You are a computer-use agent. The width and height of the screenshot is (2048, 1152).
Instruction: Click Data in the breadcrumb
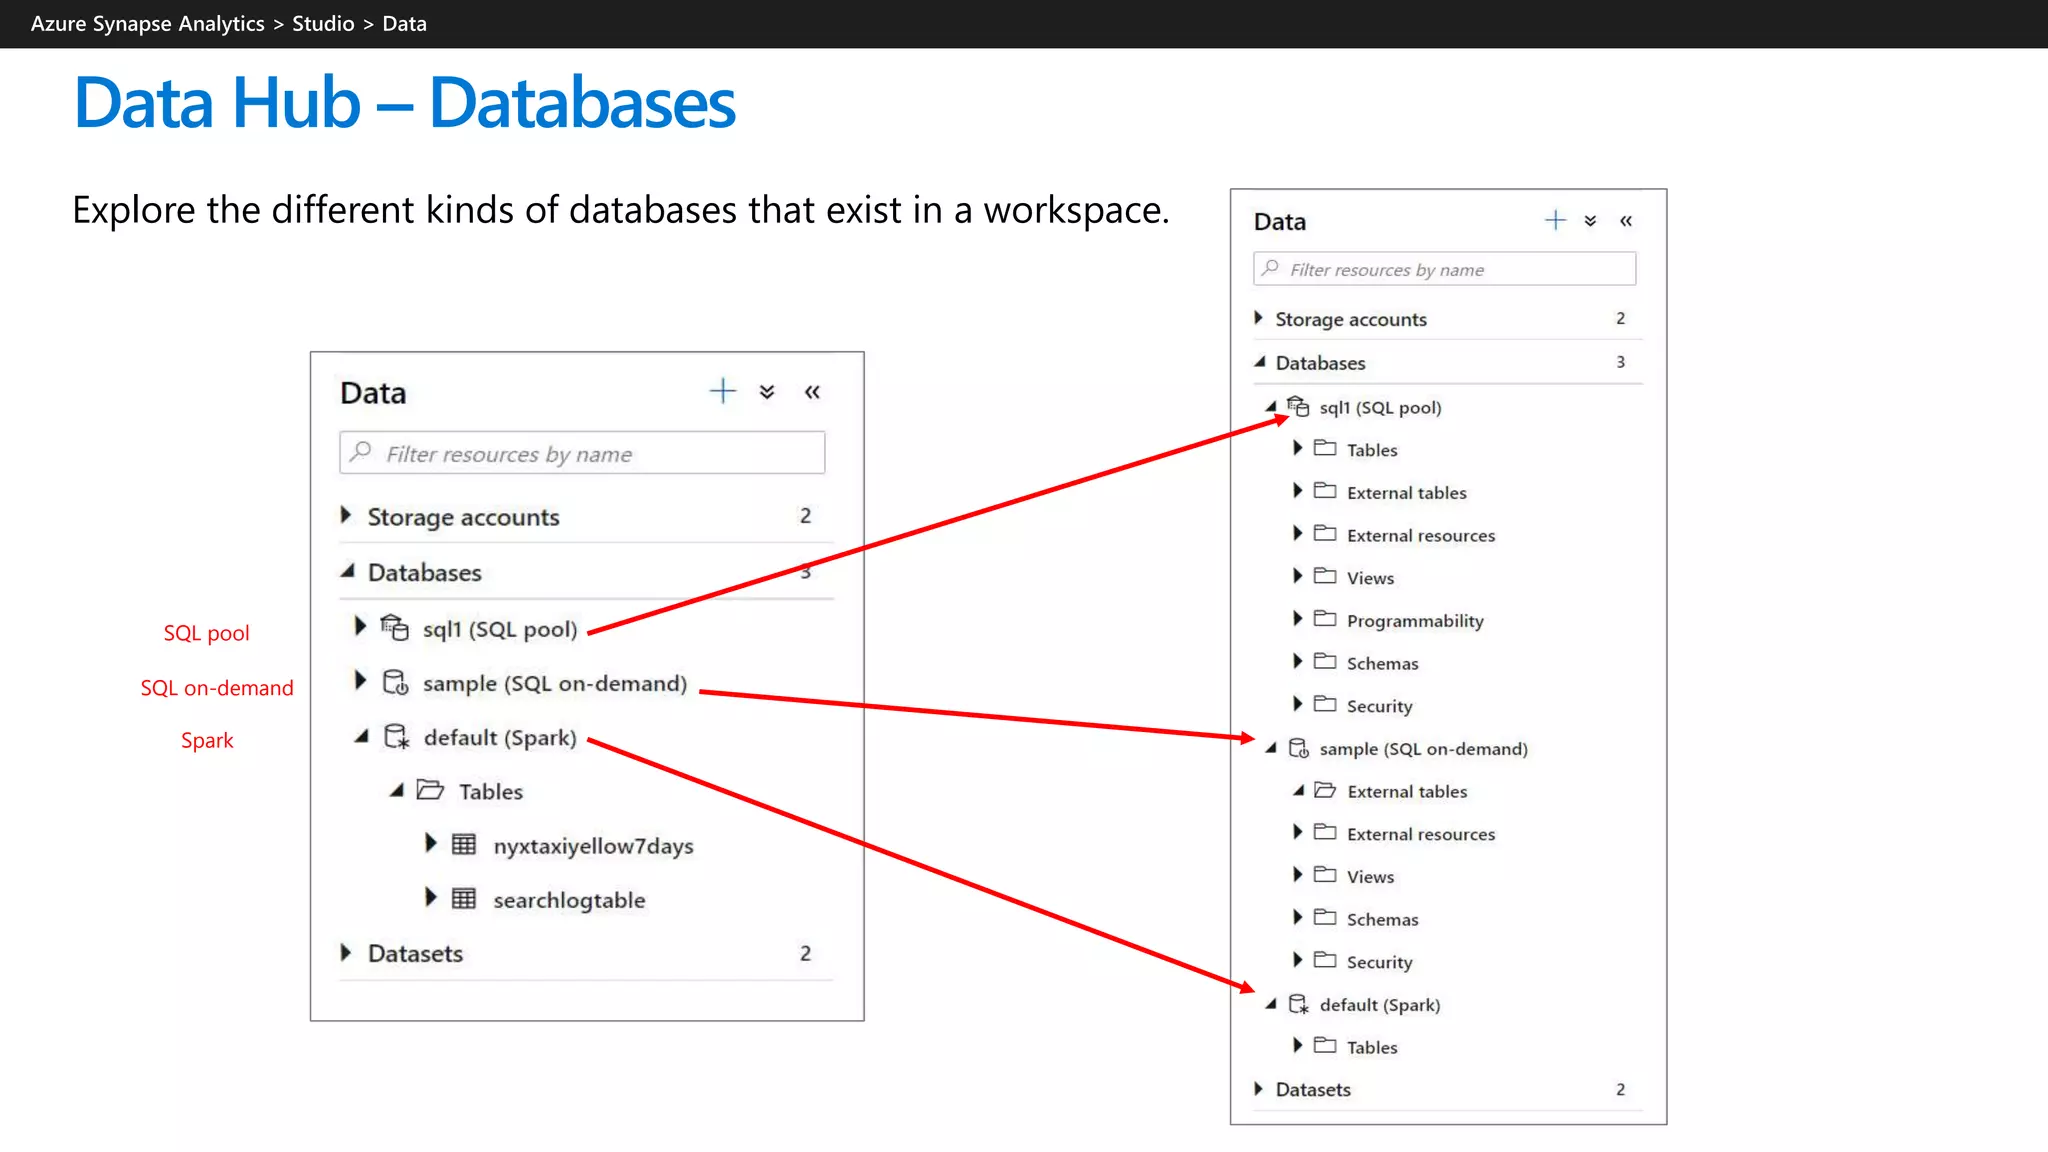(x=404, y=23)
